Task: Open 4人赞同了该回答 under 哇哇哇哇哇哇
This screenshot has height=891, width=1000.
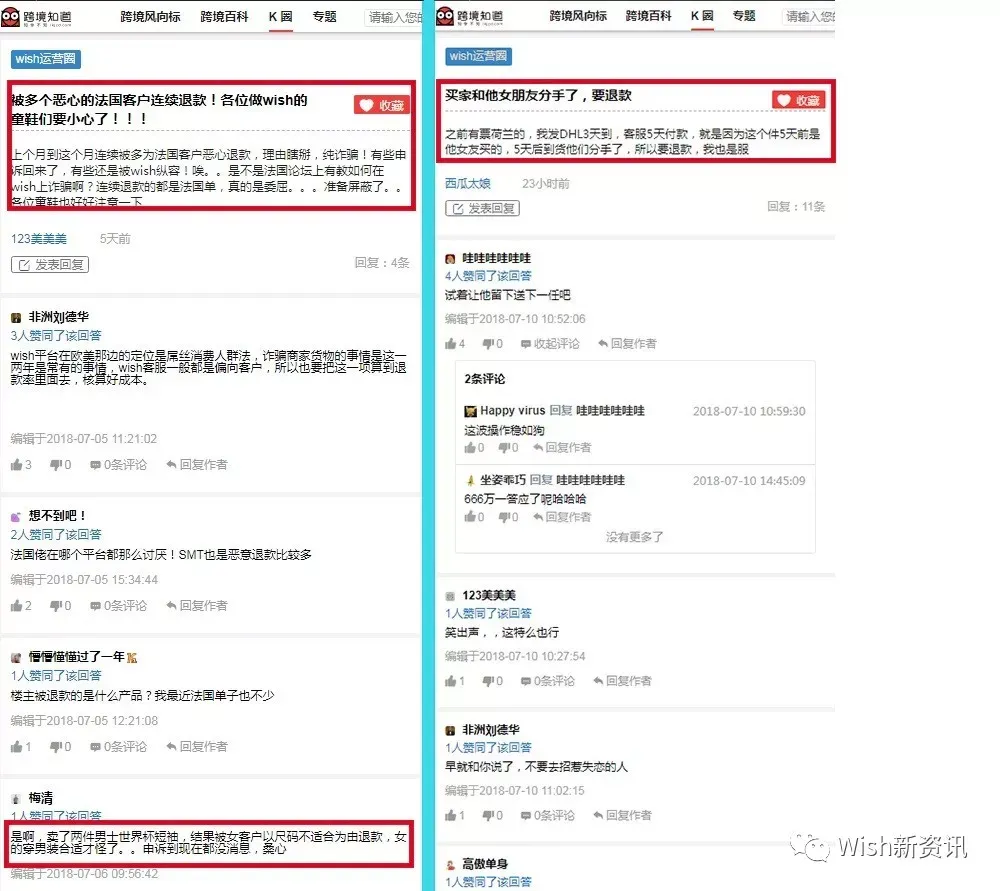Action: pyautogui.click(x=488, y=276)
